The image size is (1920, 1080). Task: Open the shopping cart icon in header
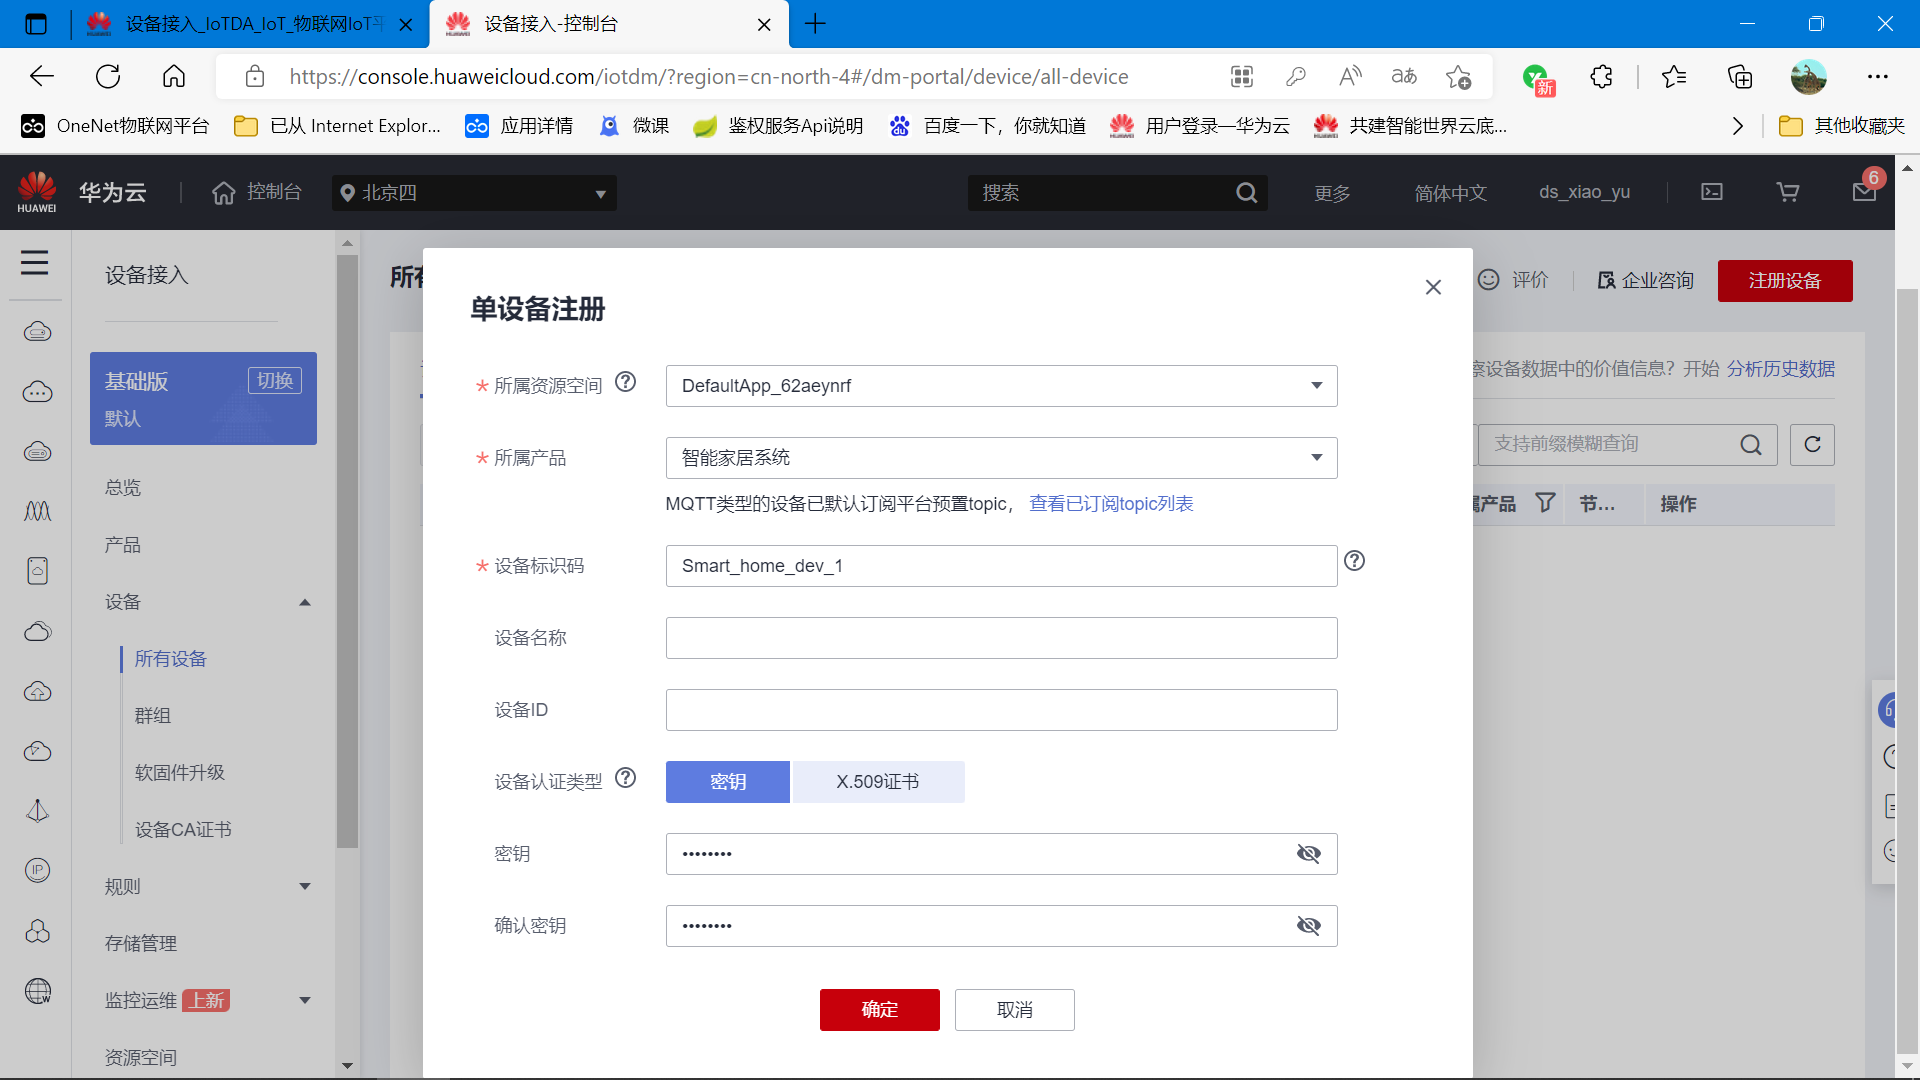point(1788,192)
